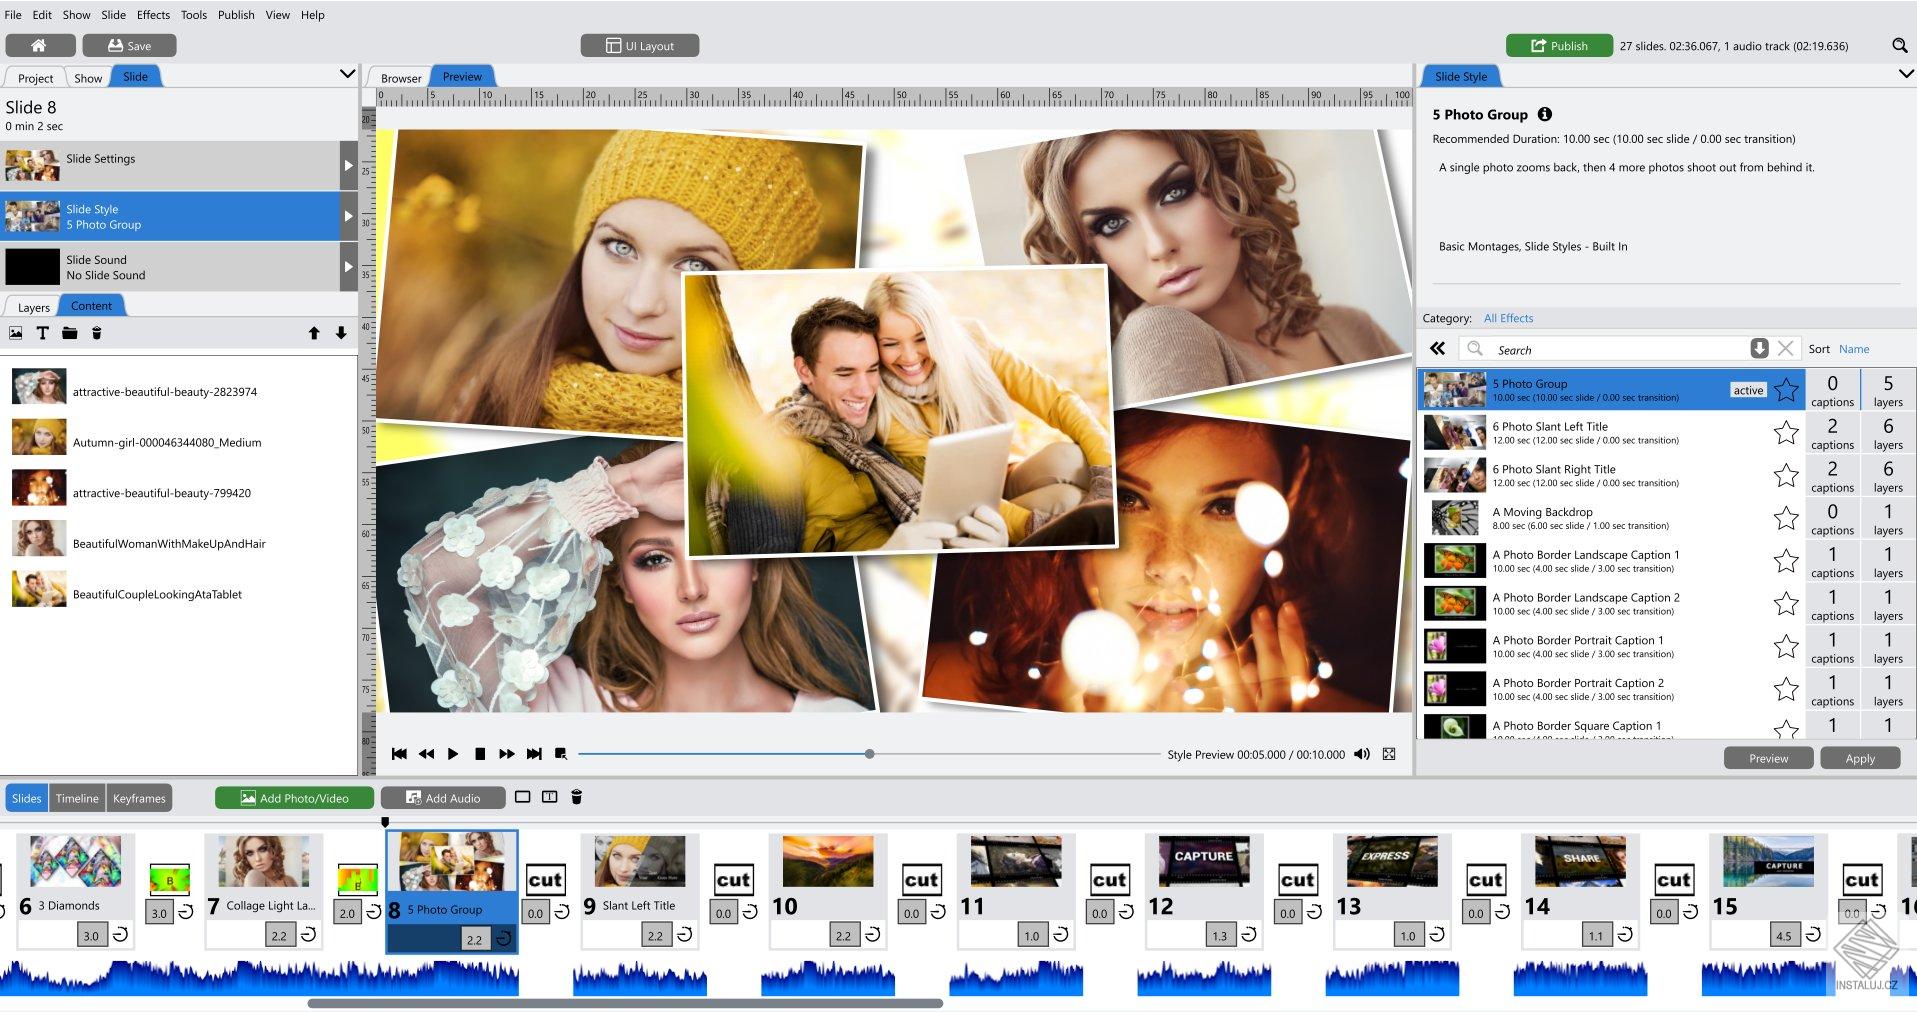Open the Add Image icon in Content toolbar
The height and width of the screenshot is (1012, 1917).
[16, 333]
